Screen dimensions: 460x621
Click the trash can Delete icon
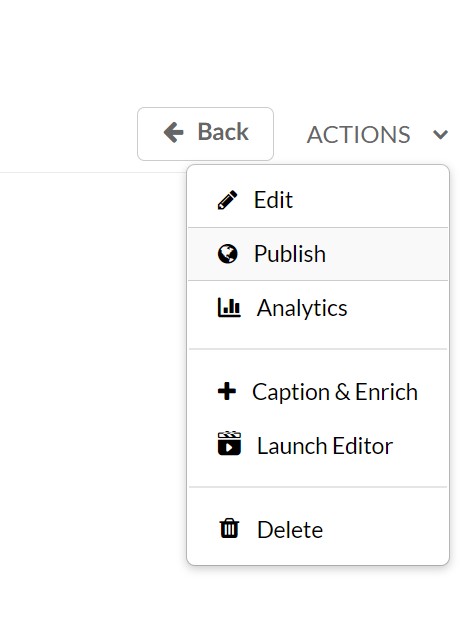(229, 528)
